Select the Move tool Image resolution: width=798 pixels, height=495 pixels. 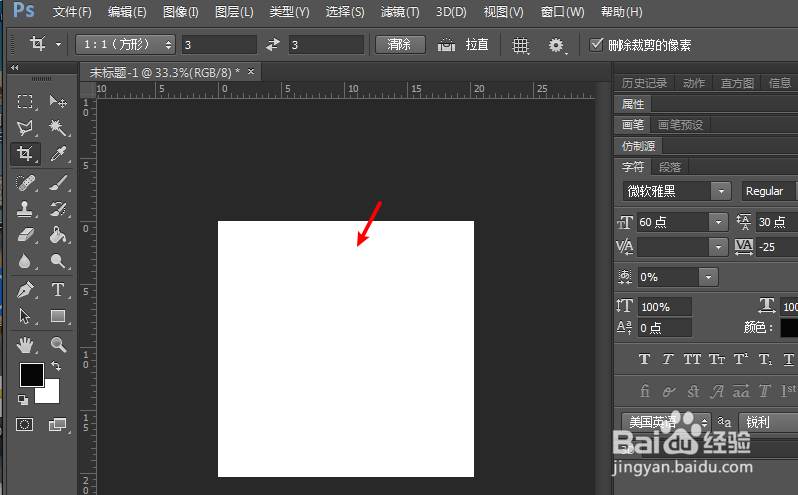pos(58,101)
